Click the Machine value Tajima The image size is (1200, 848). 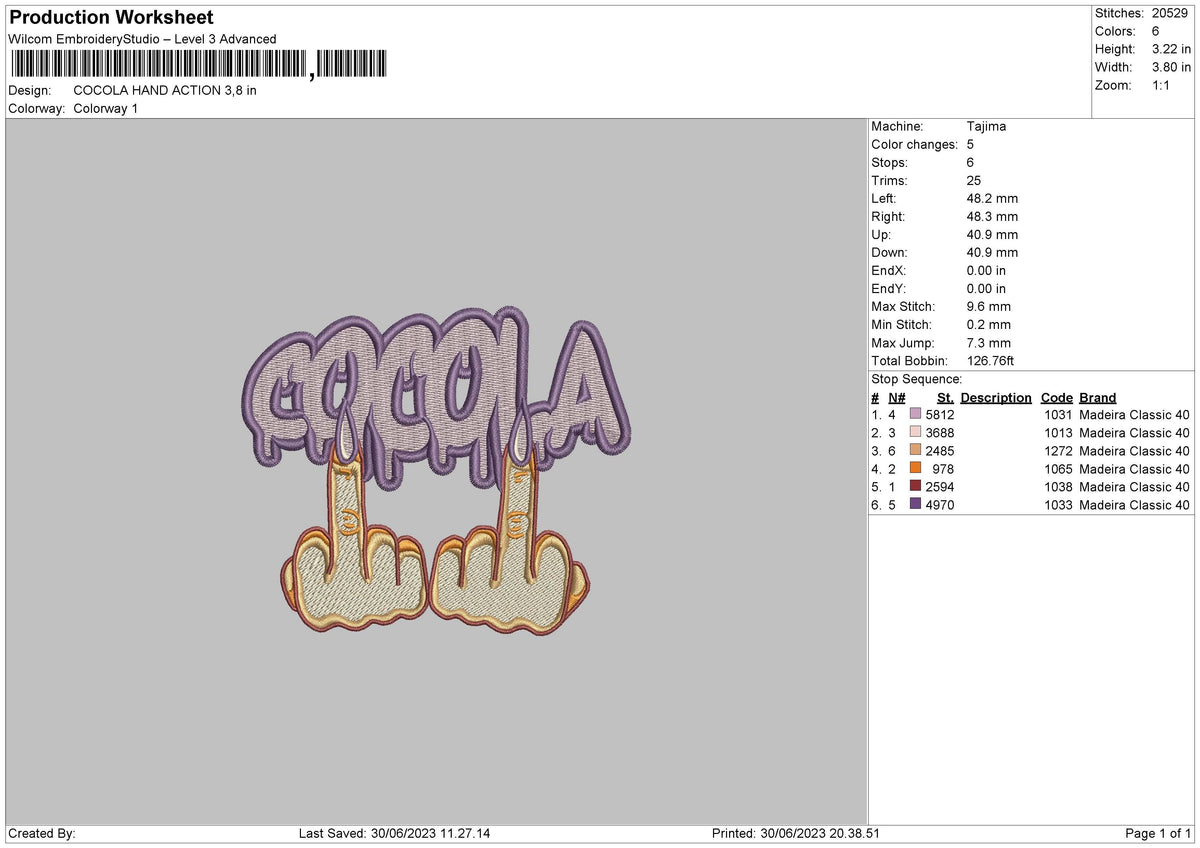point(986,126)
